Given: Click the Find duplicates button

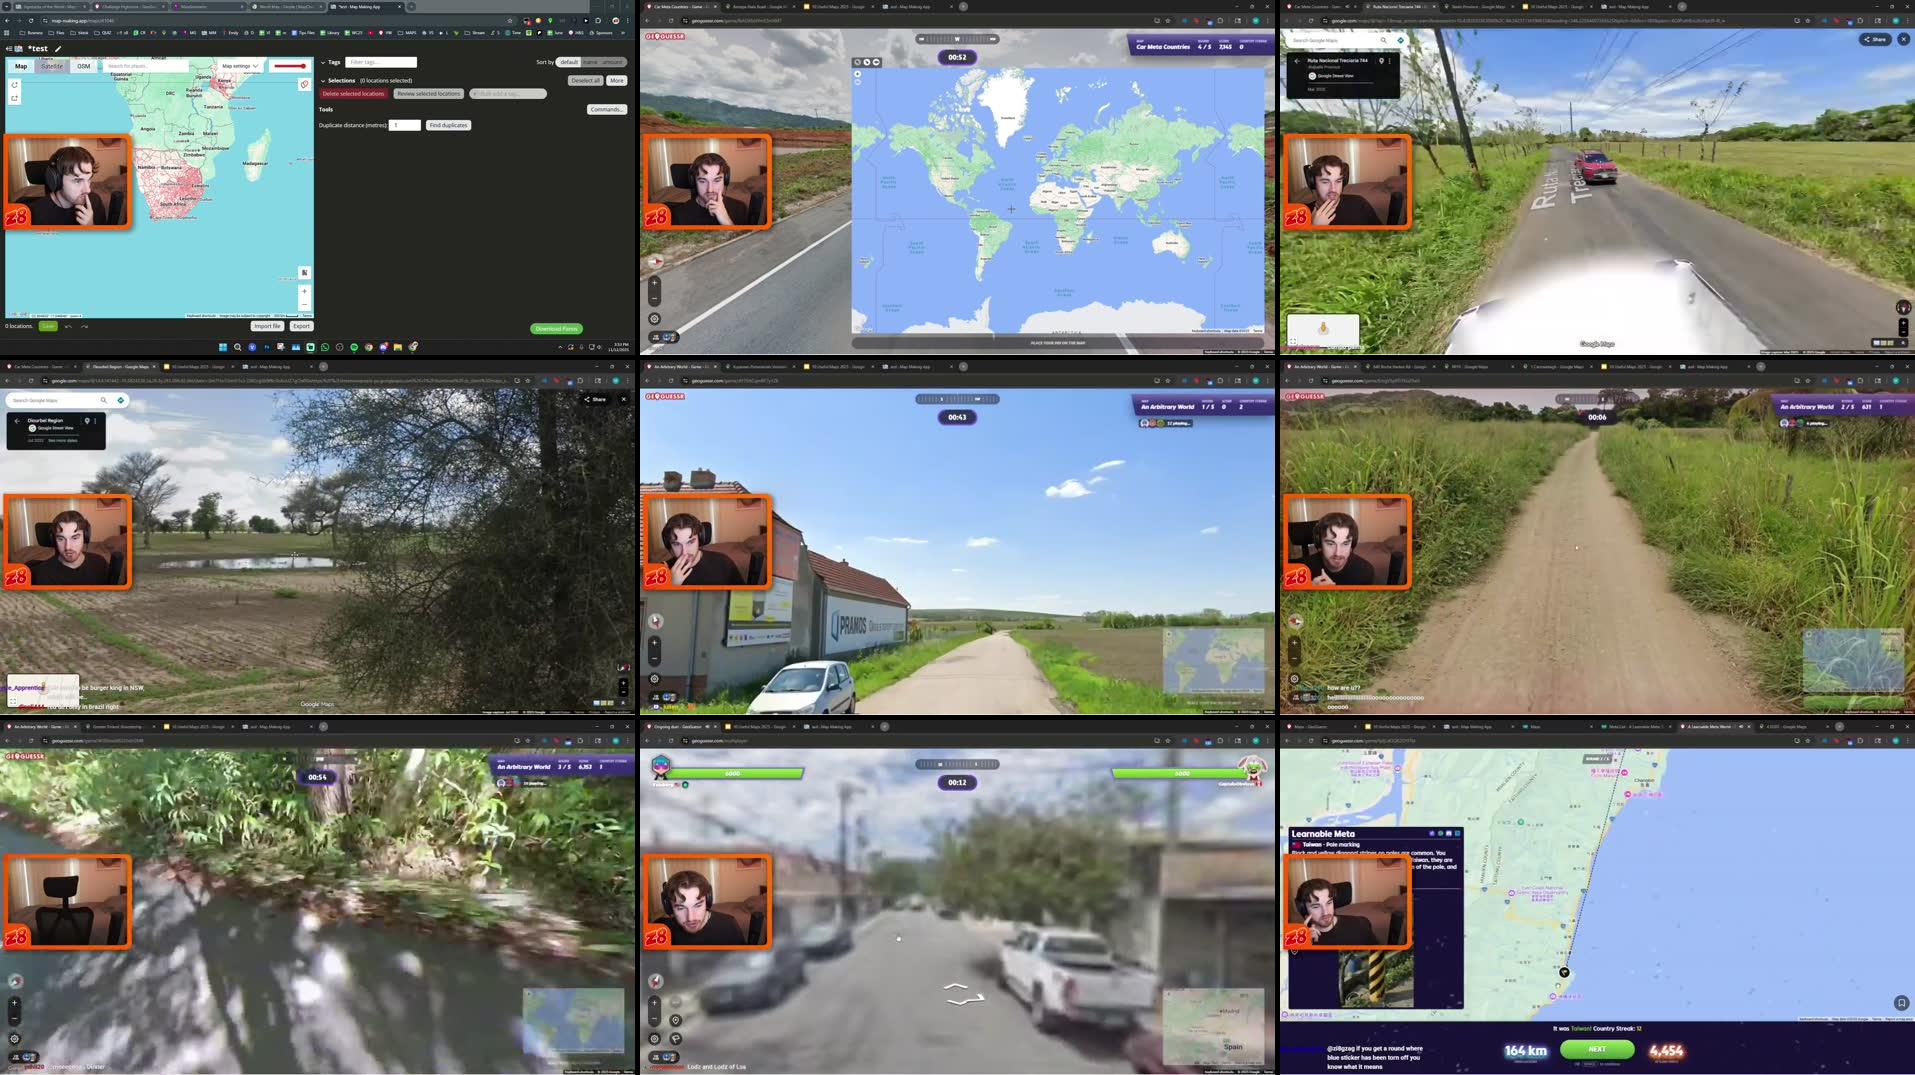Looking at the screenshot, I should (x=447, y=125).
